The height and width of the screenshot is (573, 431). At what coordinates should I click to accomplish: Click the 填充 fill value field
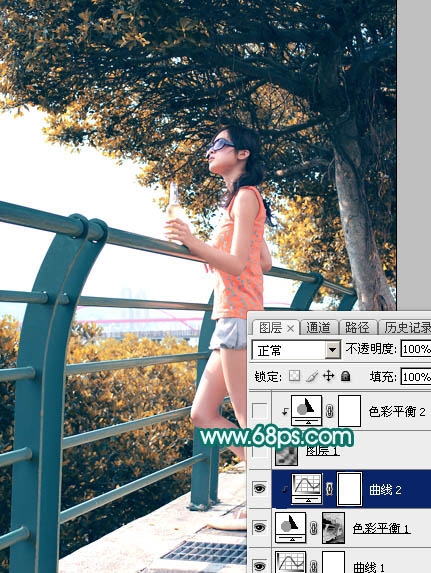coord(416,376)
